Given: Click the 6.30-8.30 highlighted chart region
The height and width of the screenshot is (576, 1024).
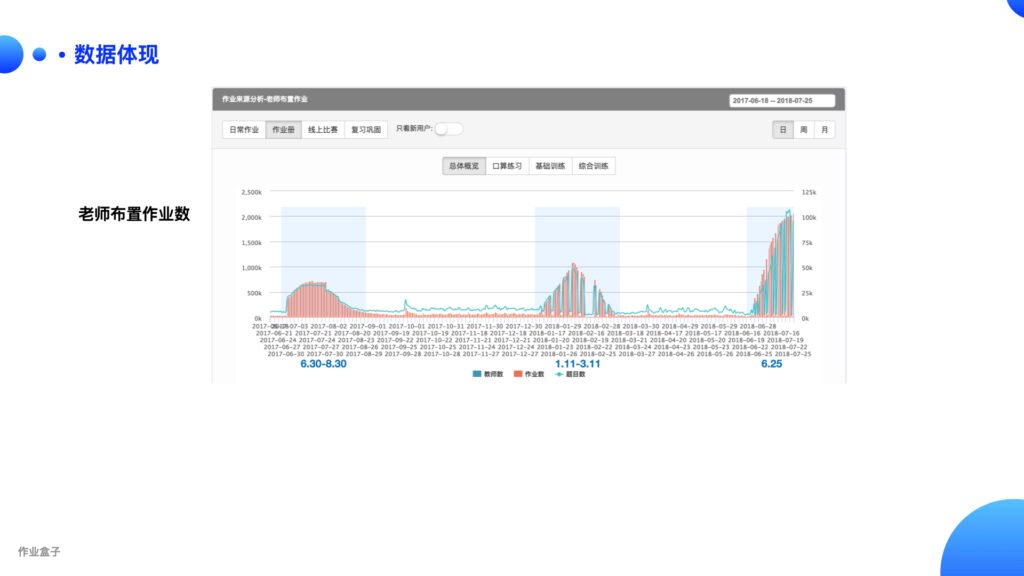Looking at the screenshot, I should point(323,260).
